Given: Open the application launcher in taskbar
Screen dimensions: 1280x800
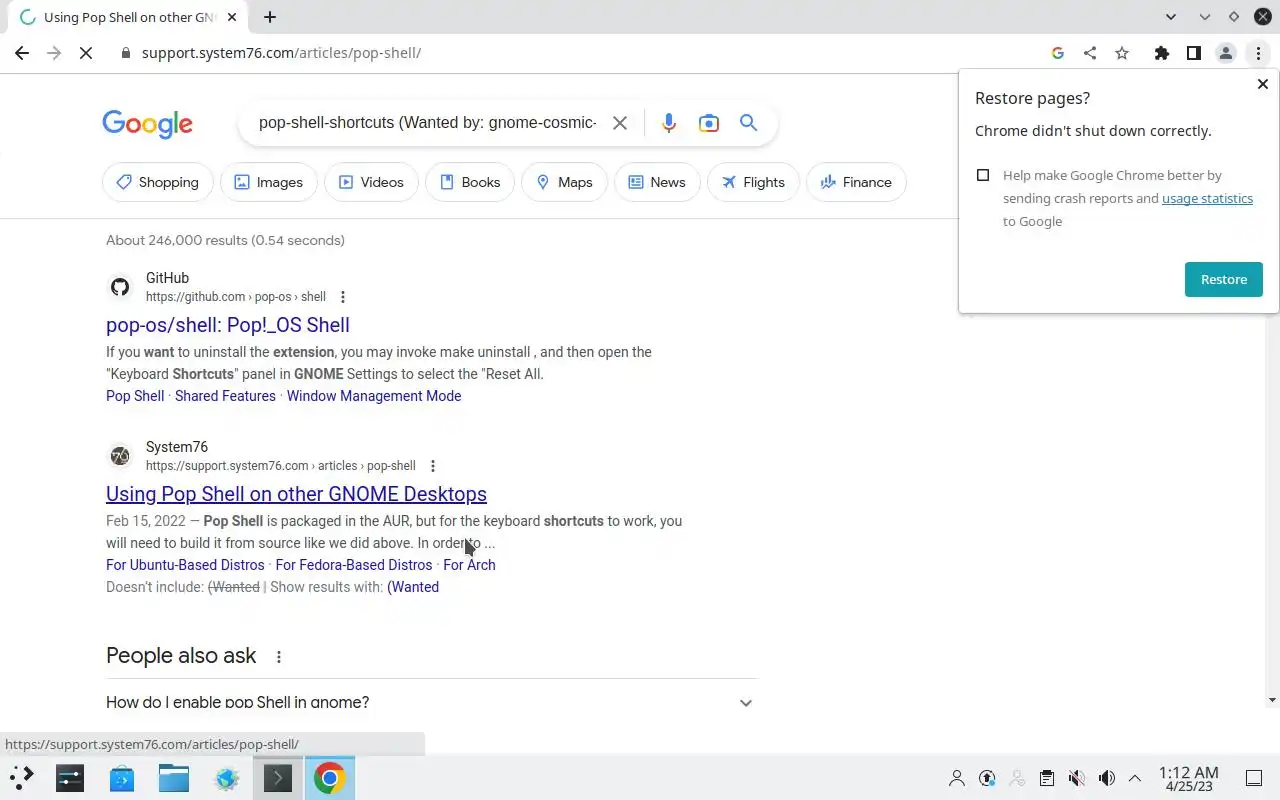Looking at the screenshot, I should coord(21,777).
